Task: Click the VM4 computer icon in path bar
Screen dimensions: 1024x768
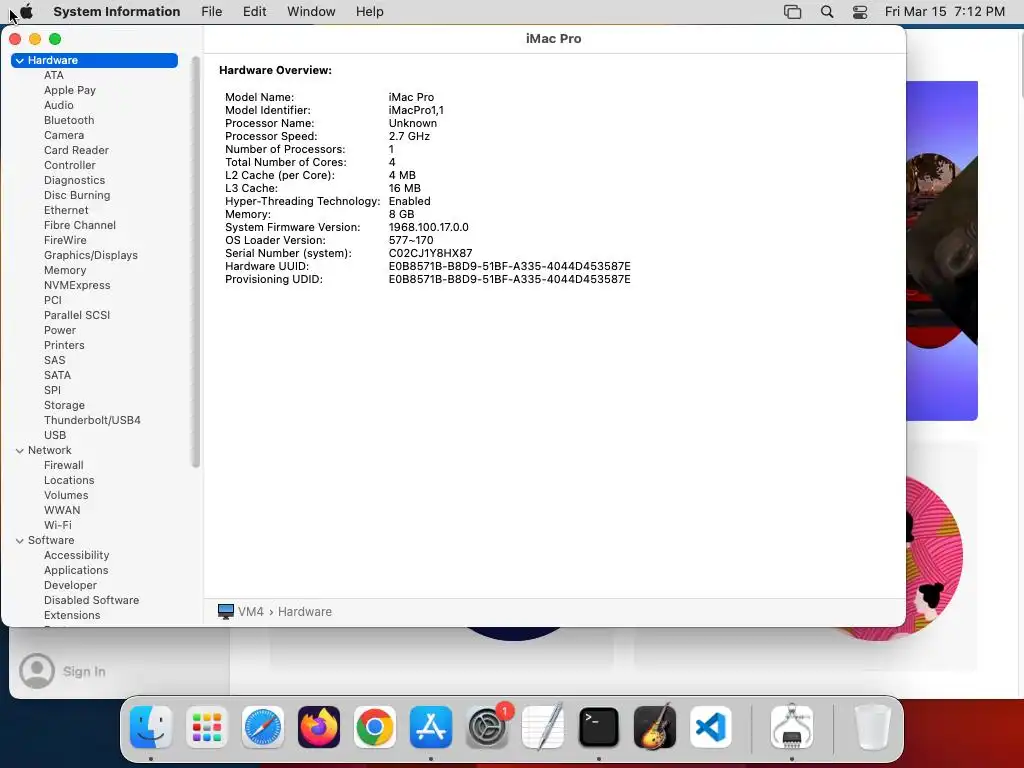Action: click(x=226, y=612)
